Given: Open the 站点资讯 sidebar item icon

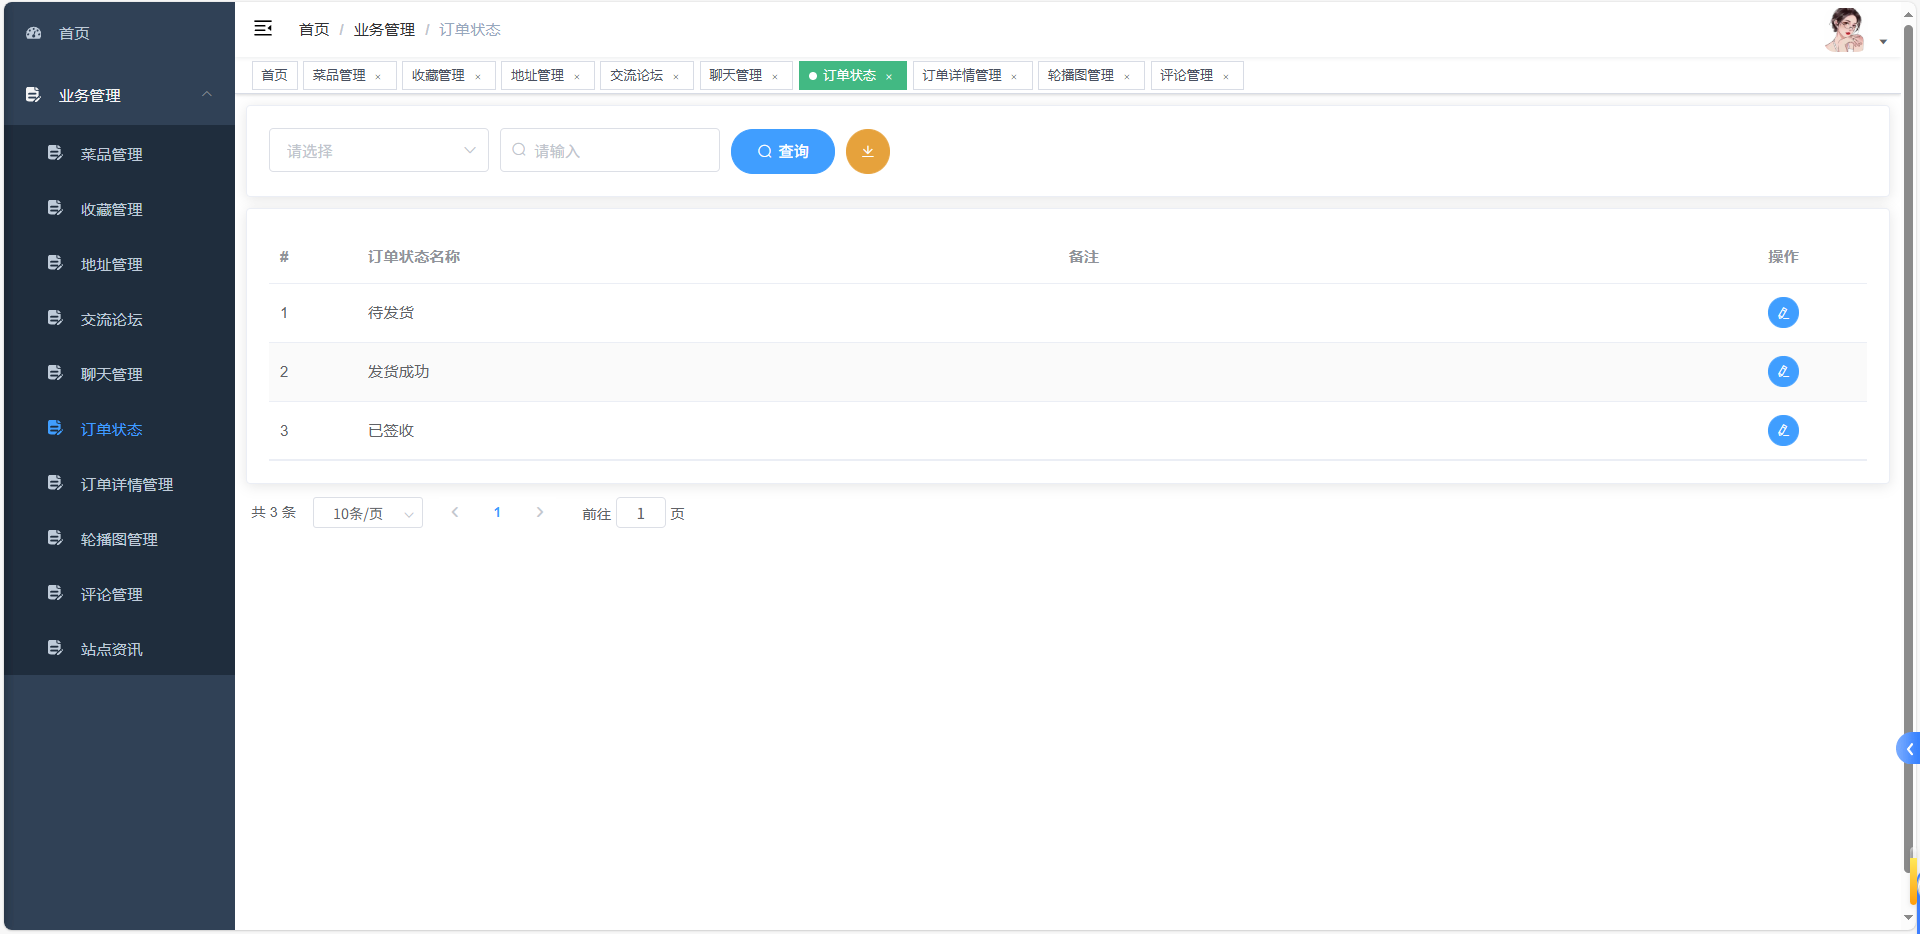Looking at the screenshot, I should point(54,648).
